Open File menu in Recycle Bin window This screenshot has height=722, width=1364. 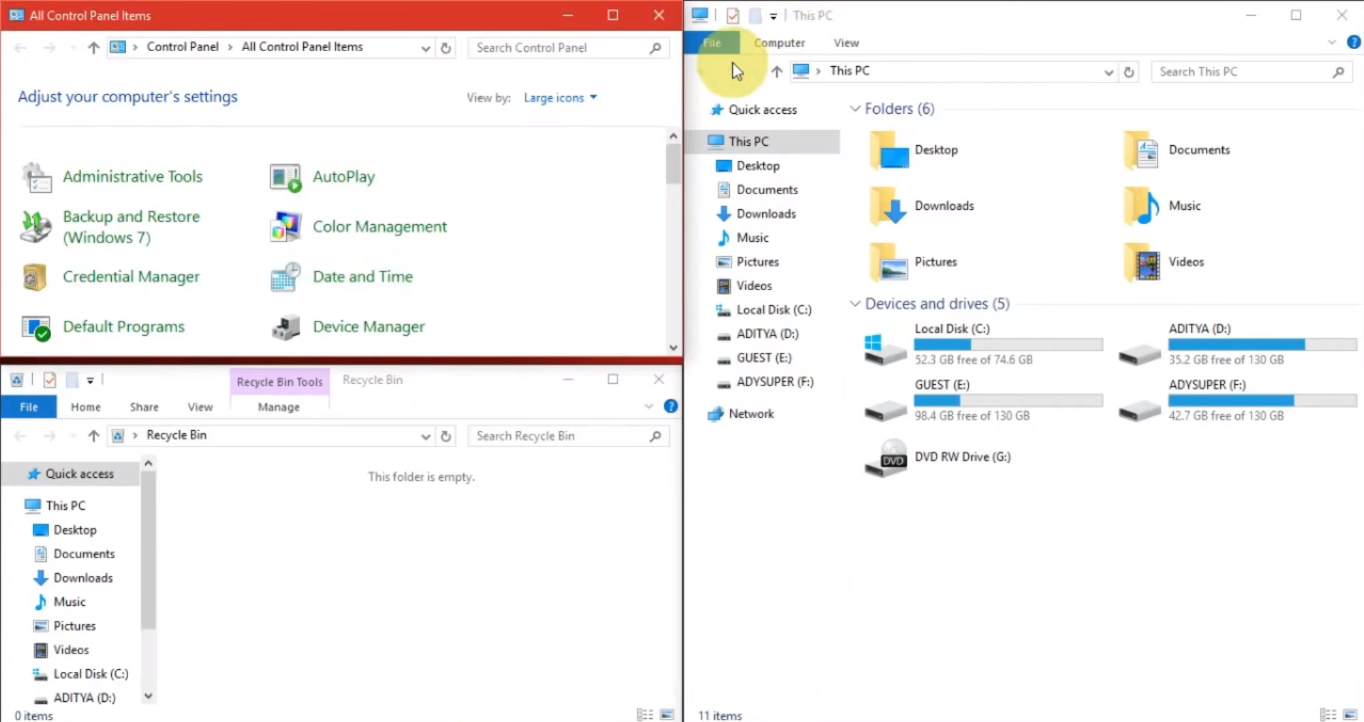(x=29, y=407)
